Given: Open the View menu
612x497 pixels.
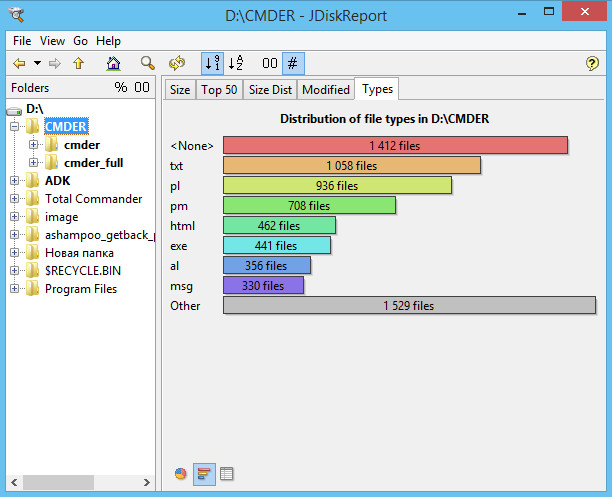Looking at the screenshot, I should (52, 41).
